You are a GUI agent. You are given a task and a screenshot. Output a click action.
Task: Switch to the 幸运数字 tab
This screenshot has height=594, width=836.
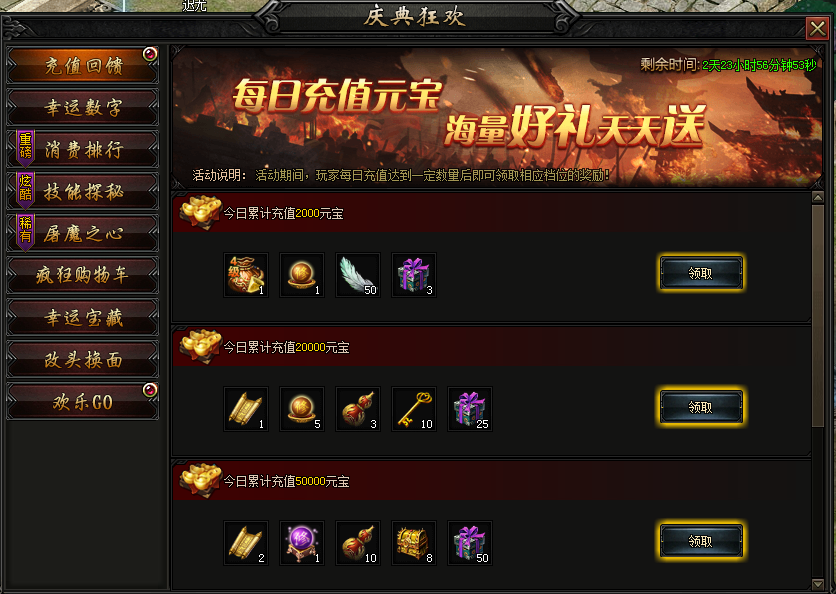[83, 108]
